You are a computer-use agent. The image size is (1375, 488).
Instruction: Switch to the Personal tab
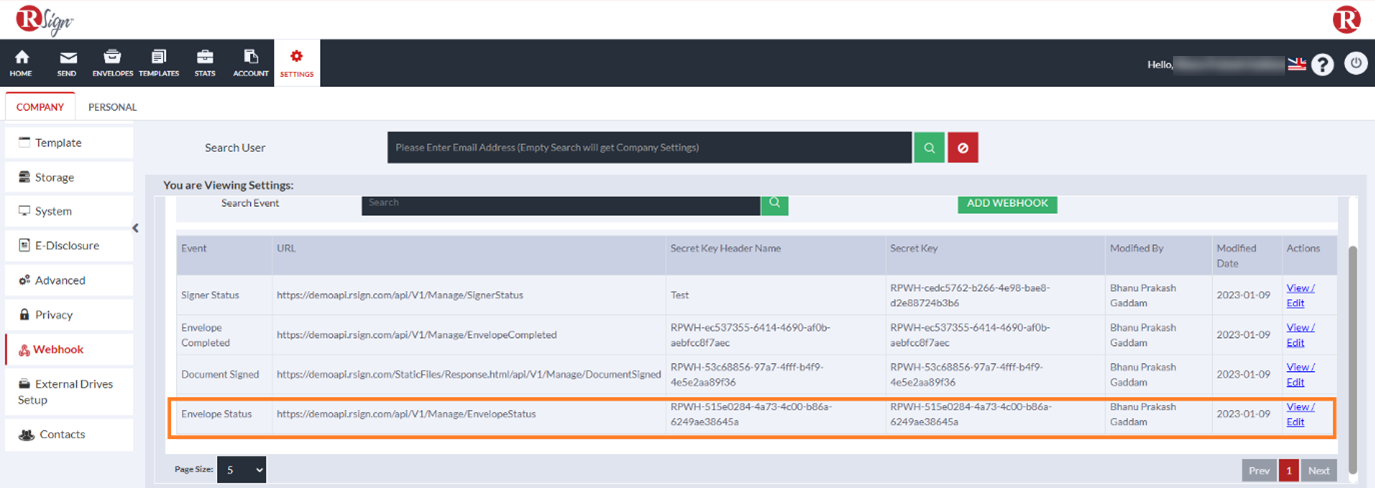pyautogui.click(x=112, y=106)
